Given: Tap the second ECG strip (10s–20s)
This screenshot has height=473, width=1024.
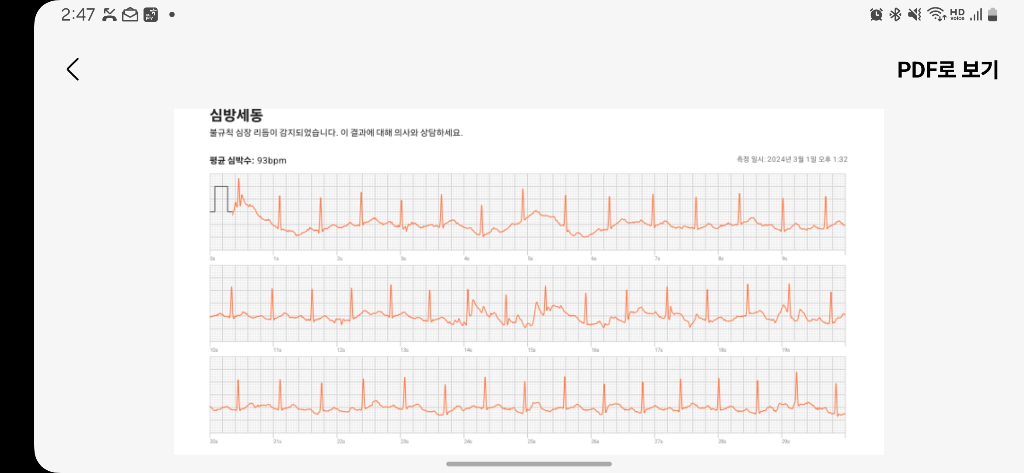Looking at the screenshot, I should click(527, 305).
